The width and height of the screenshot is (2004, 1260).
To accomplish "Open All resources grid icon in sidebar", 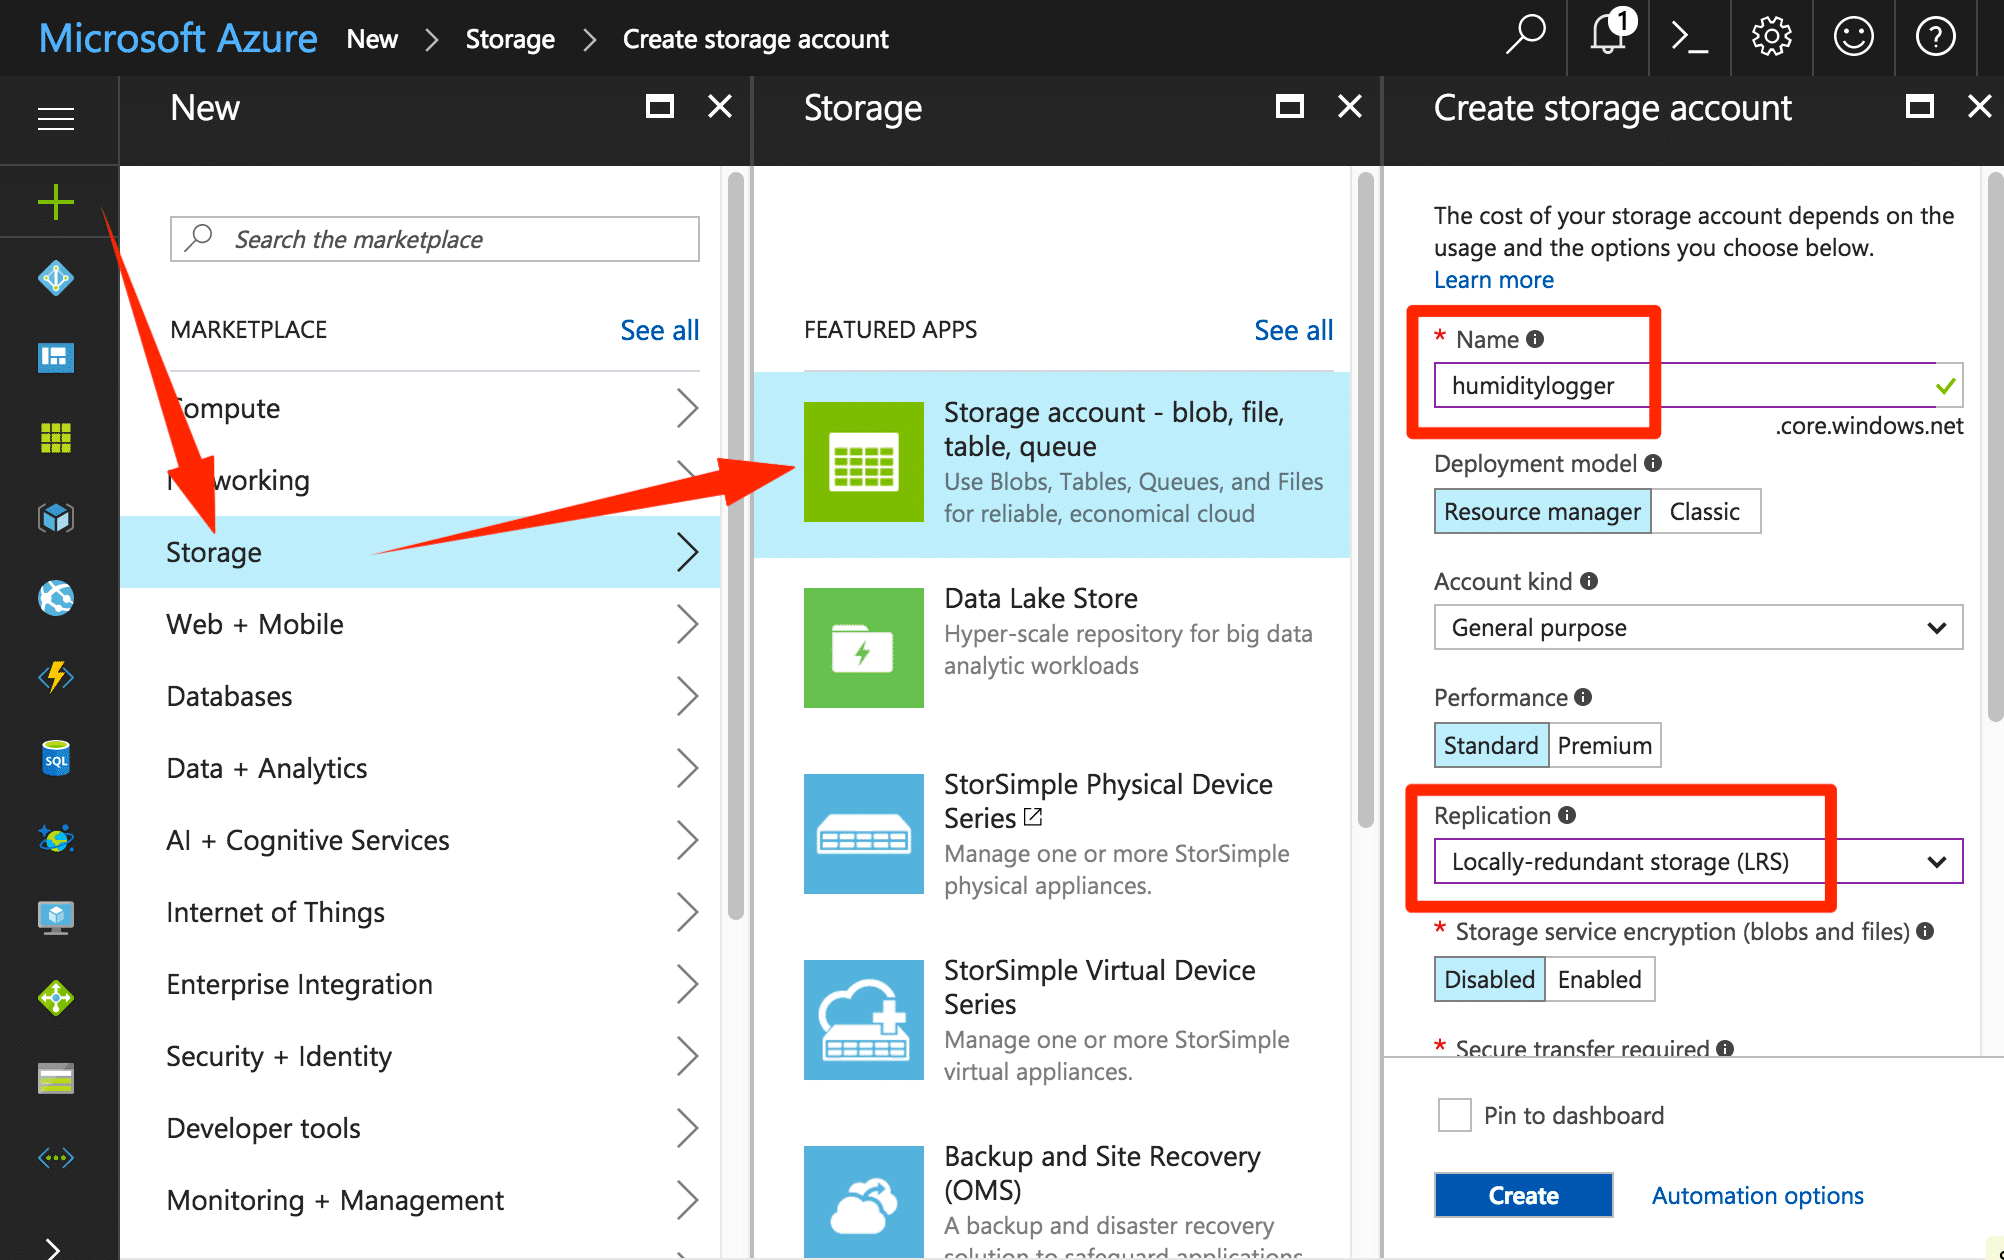I will click(x=56, y=437).
